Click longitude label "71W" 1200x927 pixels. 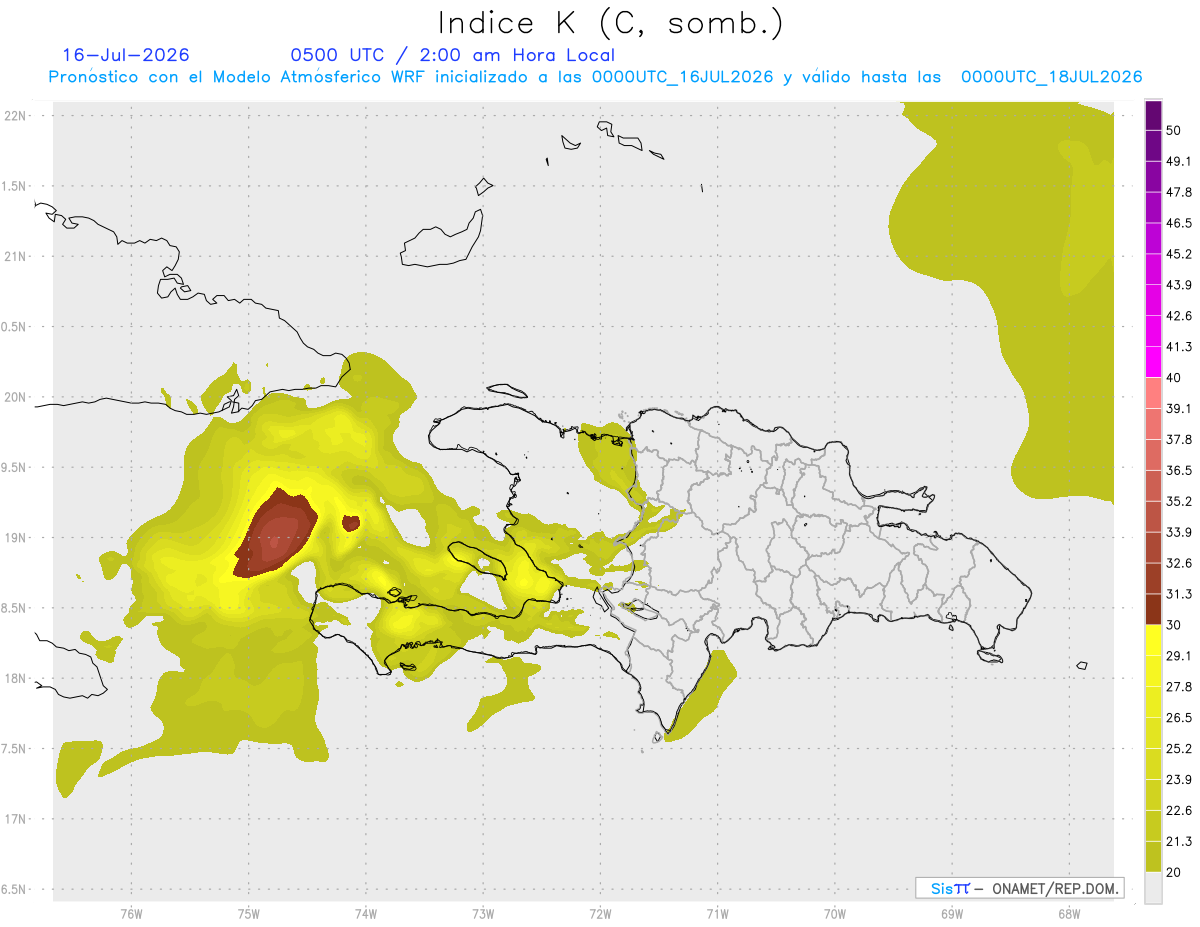[x=717, y=913]
